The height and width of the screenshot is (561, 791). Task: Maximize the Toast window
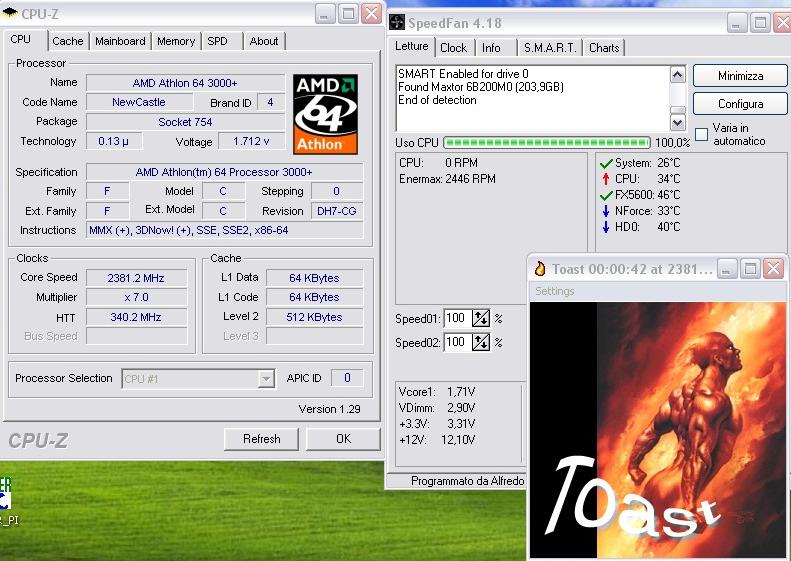pyautogui.click(x=750, y=269)
